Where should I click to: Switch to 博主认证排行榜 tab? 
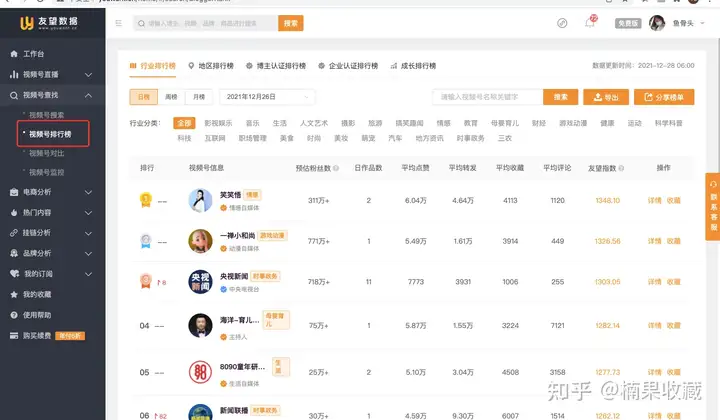coord(276,66)
